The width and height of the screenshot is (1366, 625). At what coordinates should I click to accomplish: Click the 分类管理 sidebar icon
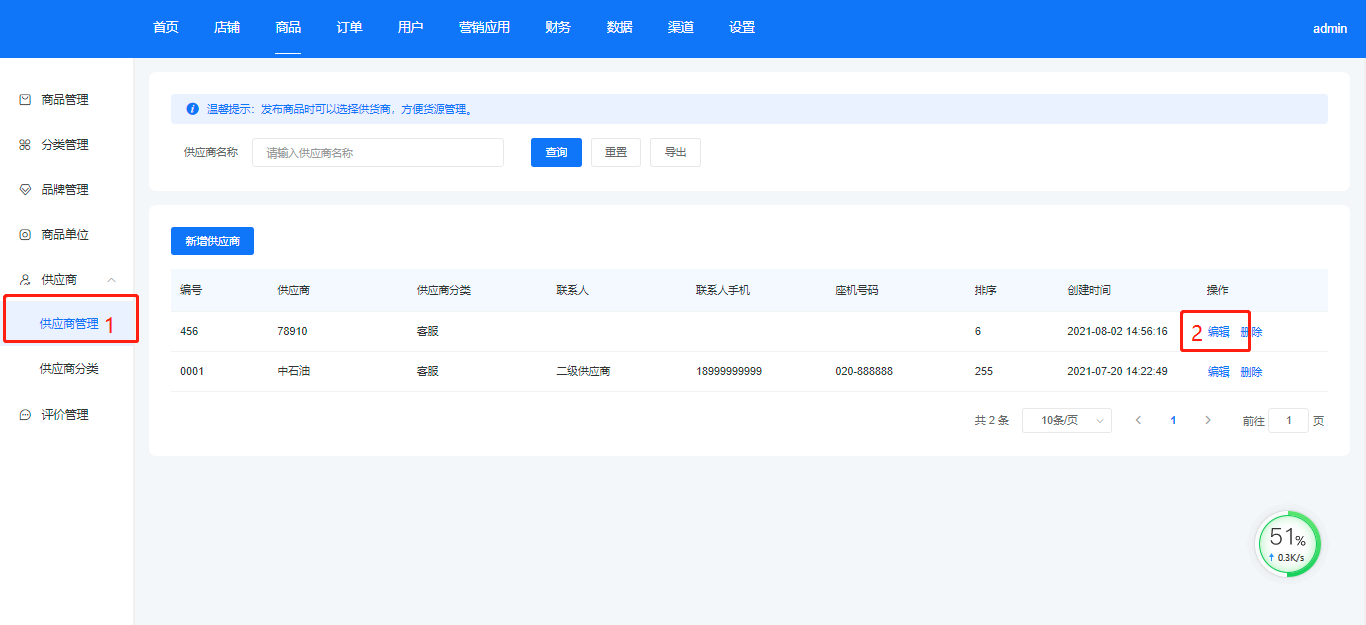point(26,145)
